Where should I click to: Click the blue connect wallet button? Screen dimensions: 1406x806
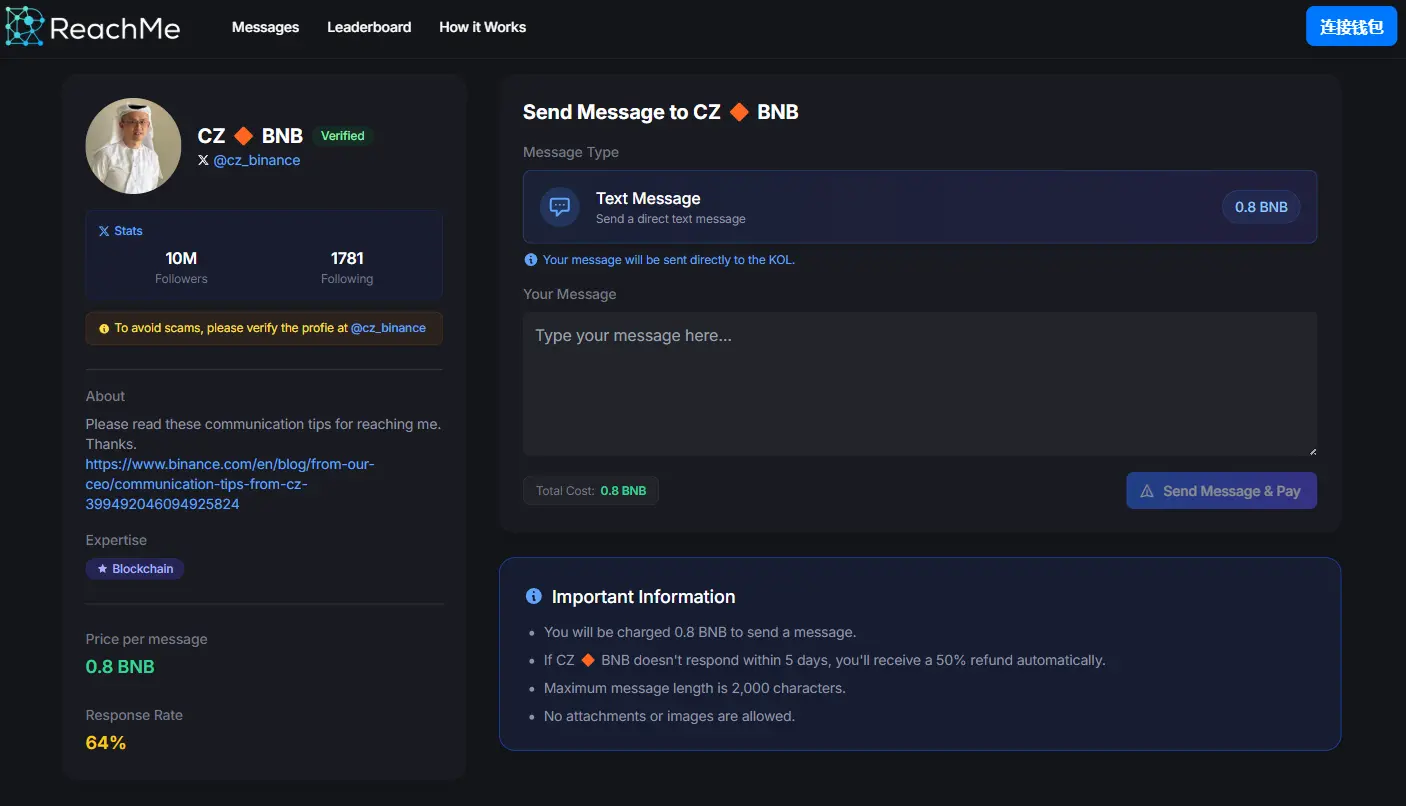point(1351,27)
